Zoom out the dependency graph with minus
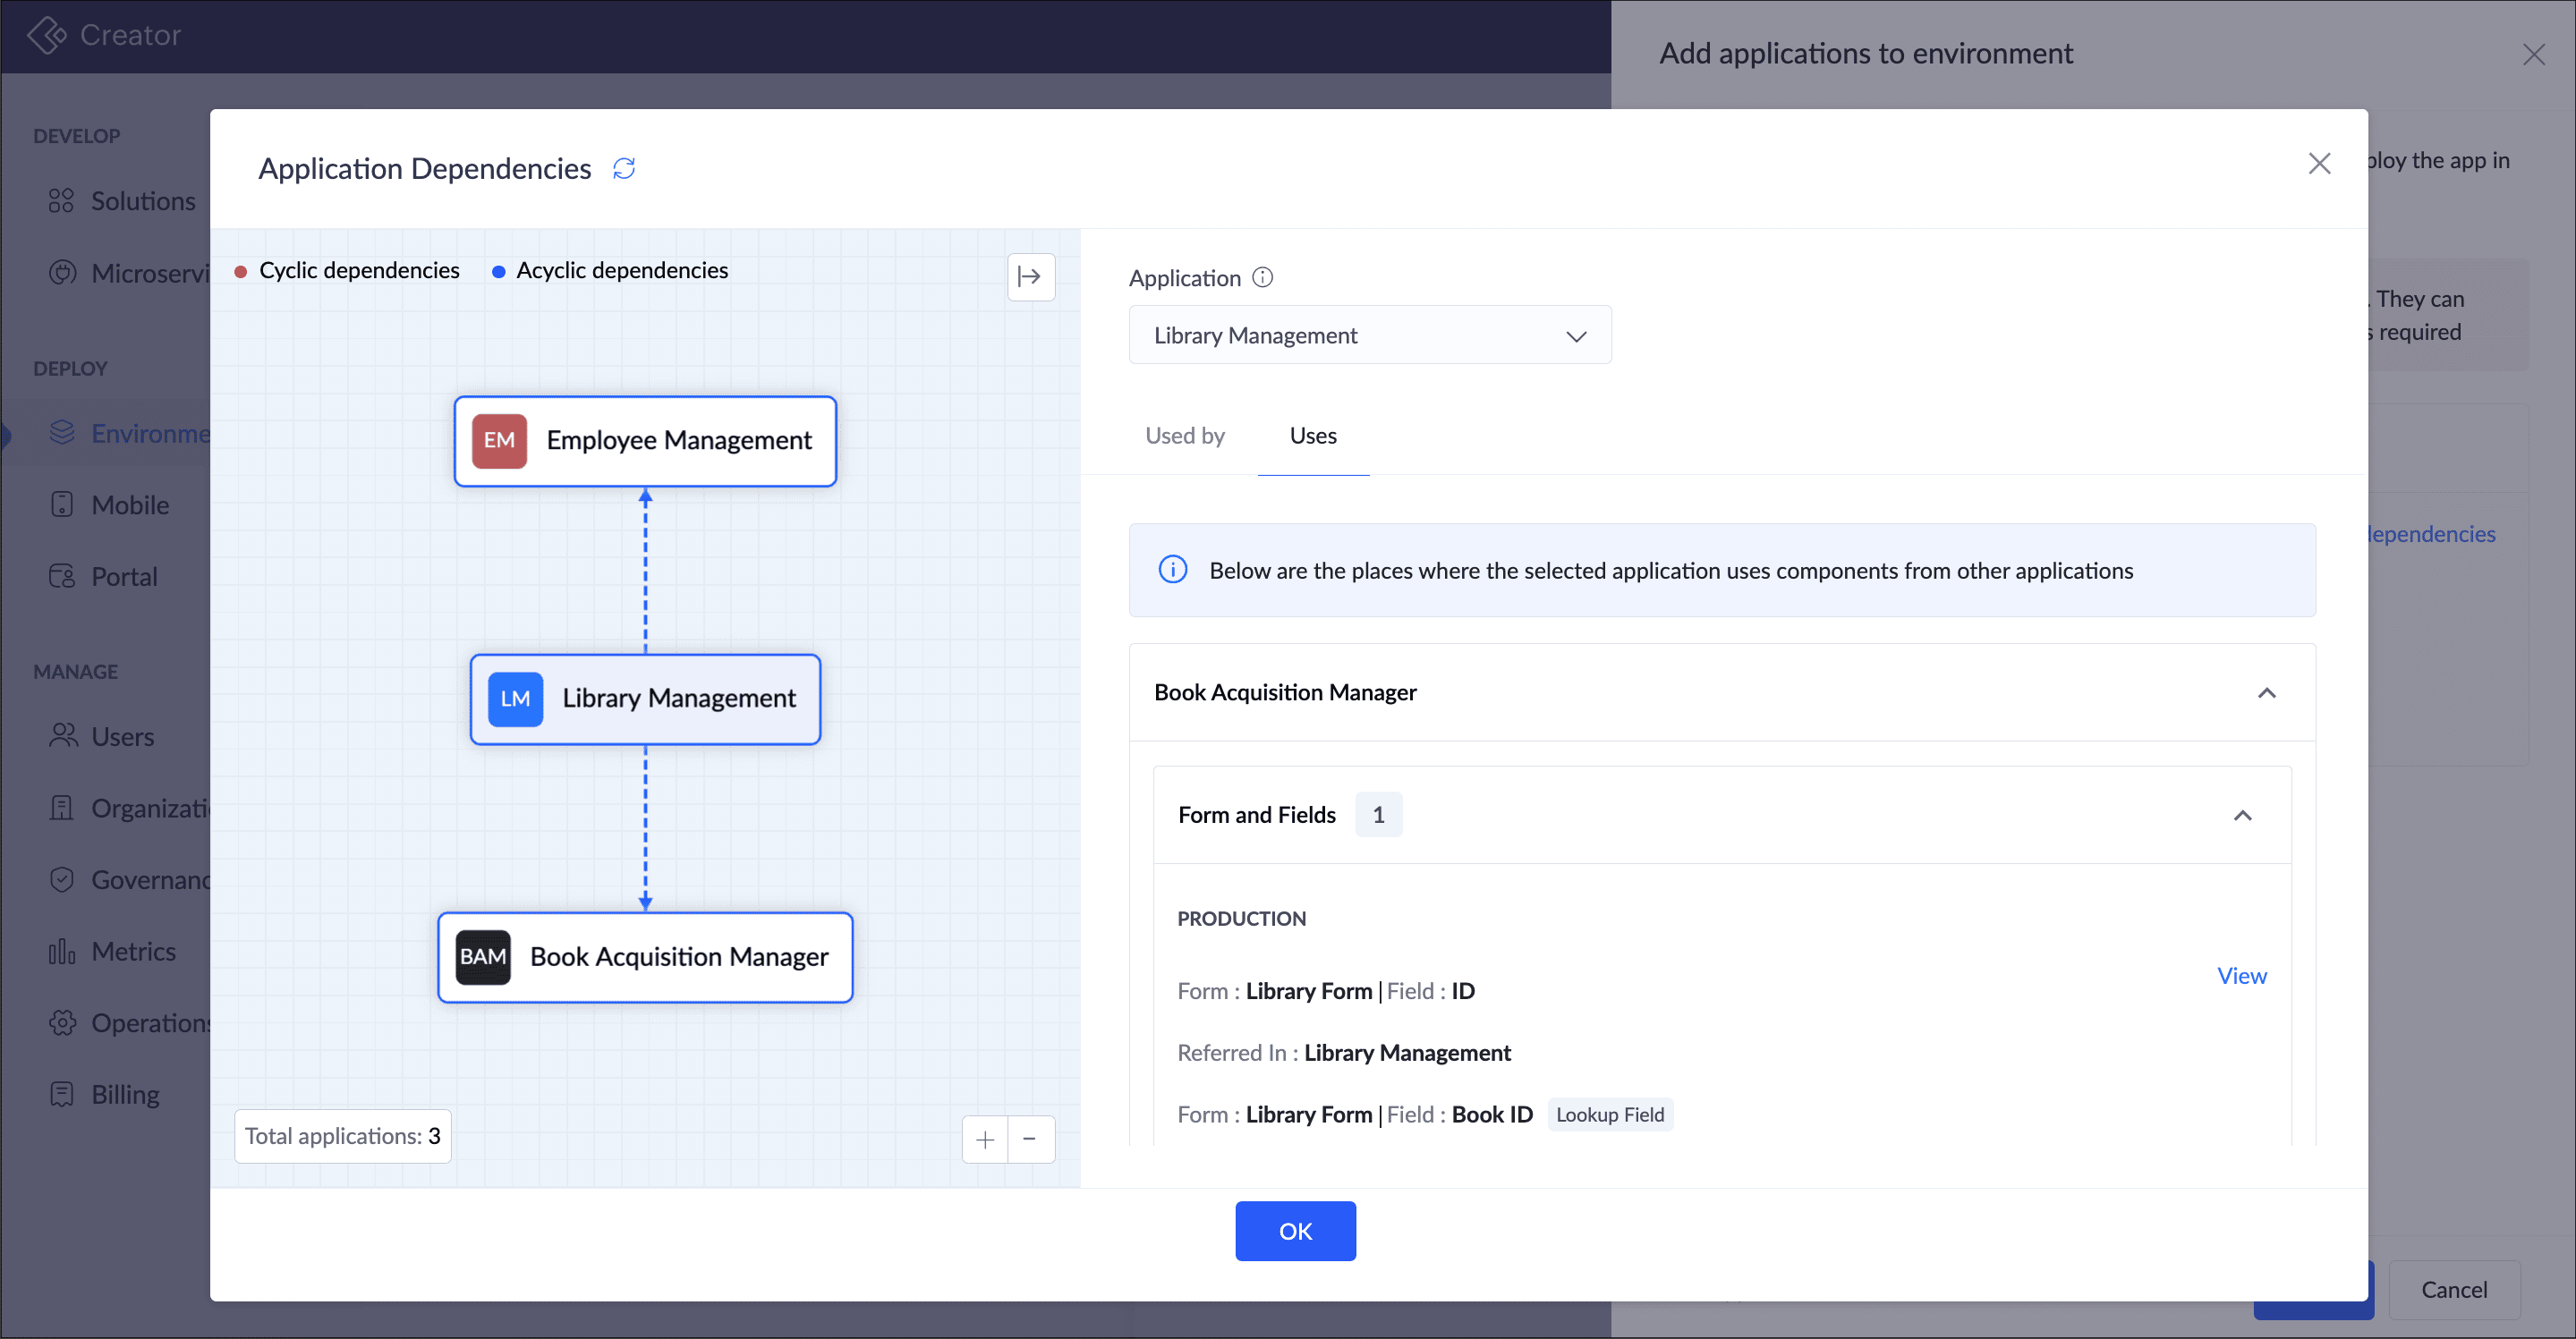 click(x=1030, y=1139)
